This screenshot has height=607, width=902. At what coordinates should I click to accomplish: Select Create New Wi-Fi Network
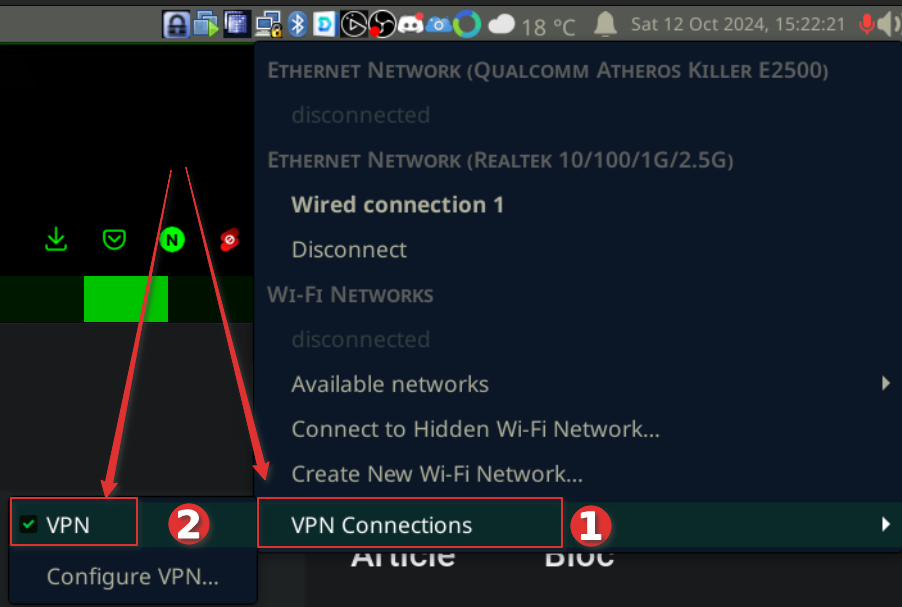[437, 474]
